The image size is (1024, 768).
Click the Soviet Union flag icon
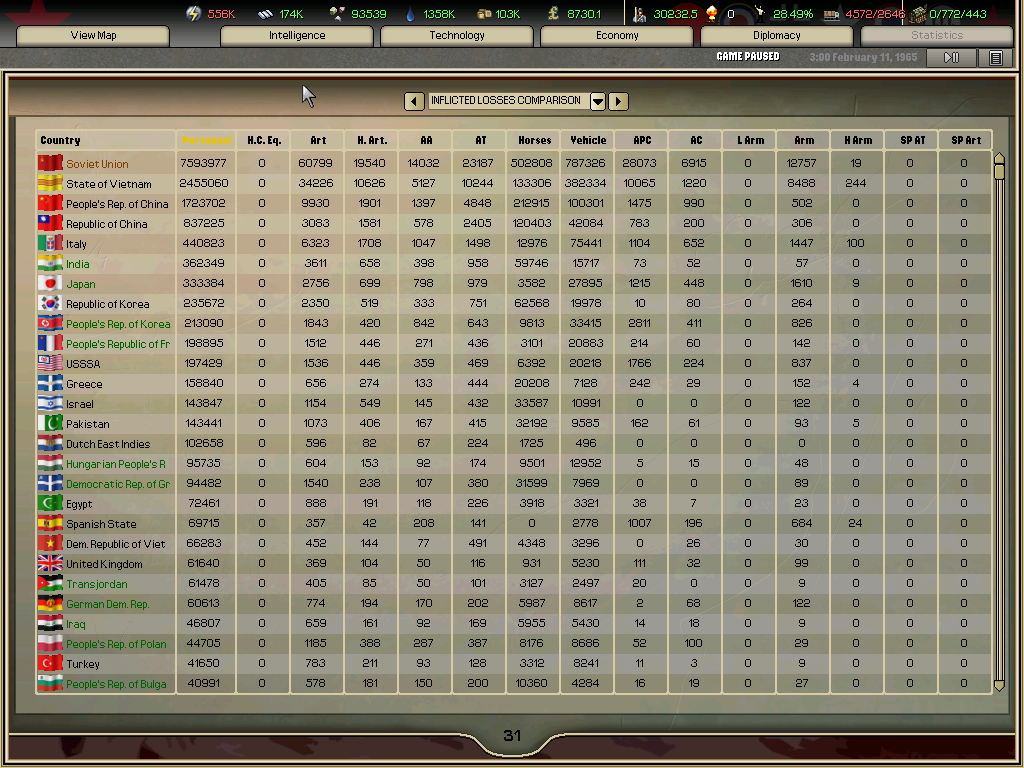[50, 163]
